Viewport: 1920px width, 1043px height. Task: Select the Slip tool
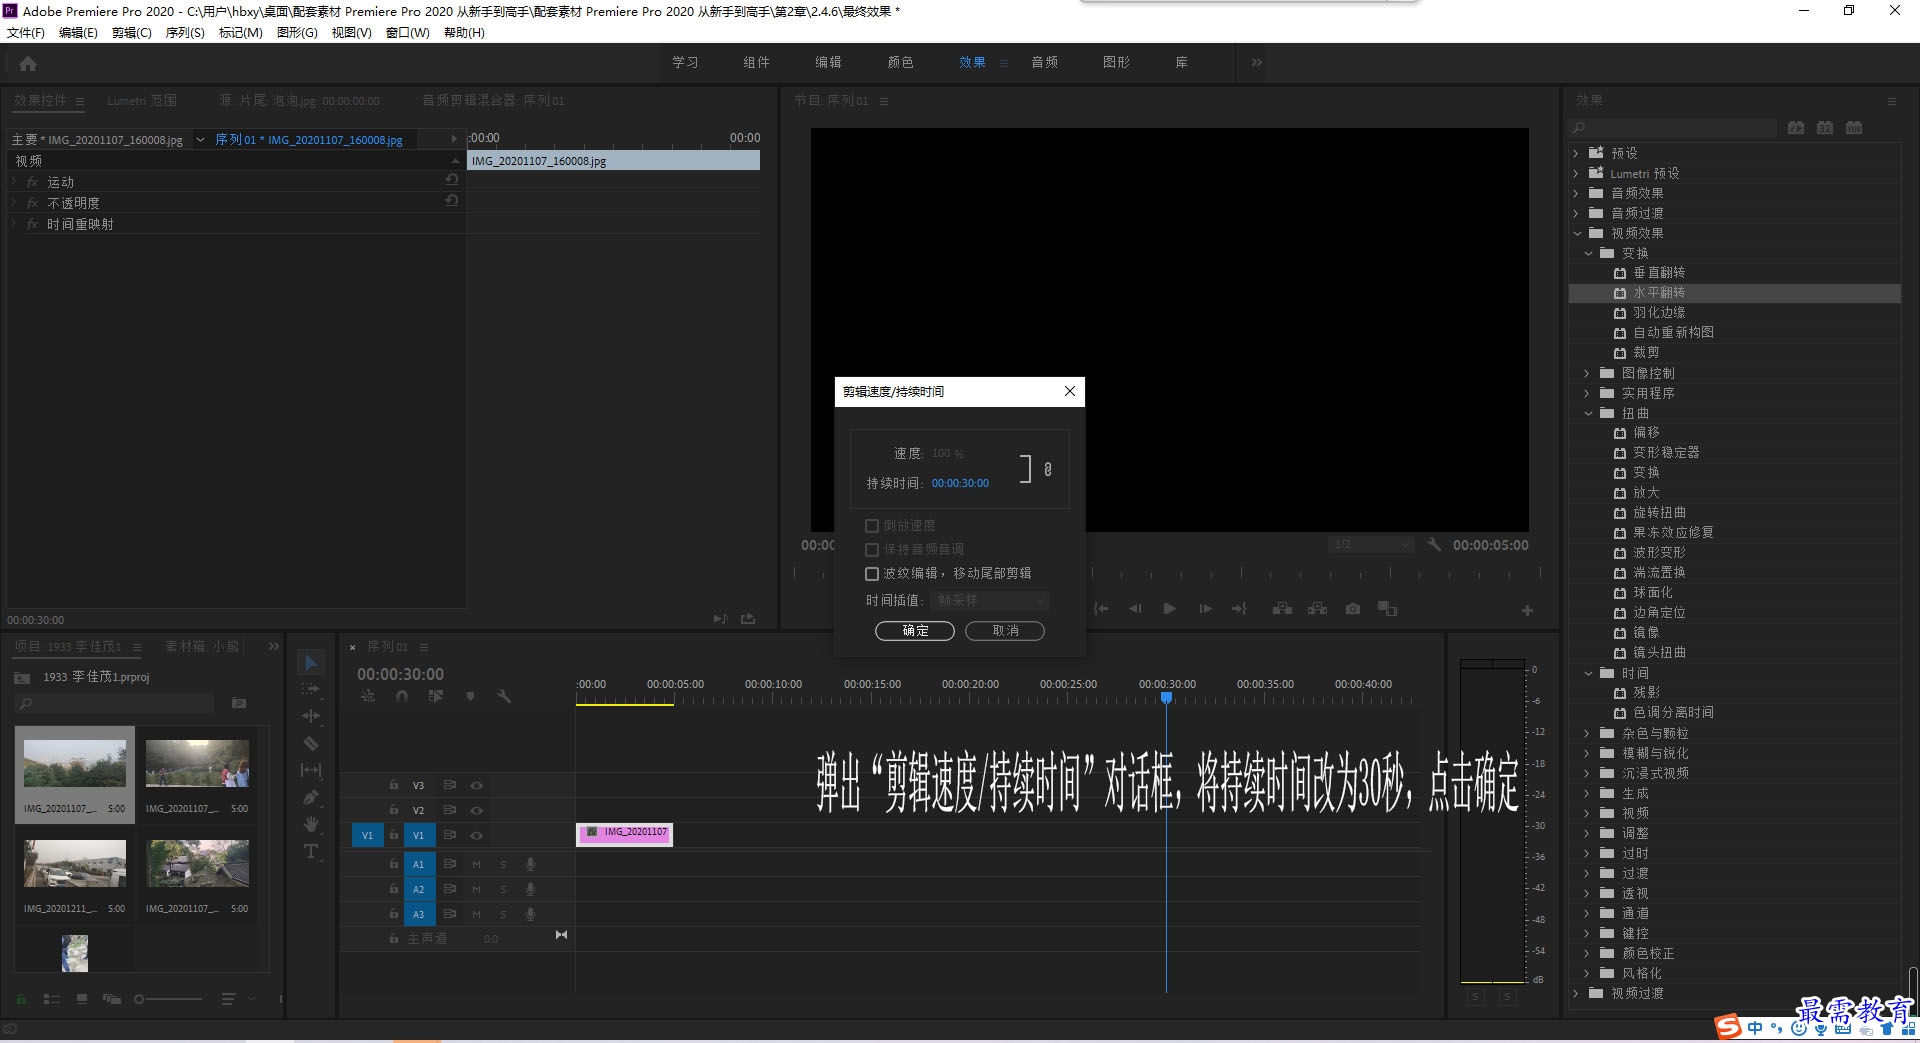click(x=311, y=770)
